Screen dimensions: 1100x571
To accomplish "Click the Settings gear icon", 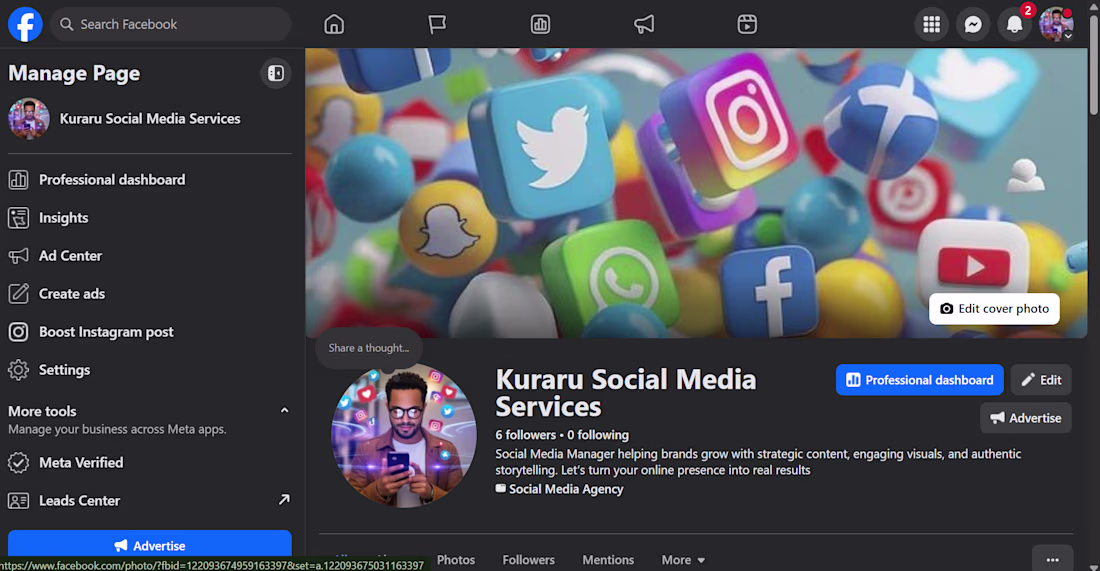I will point(18,370).
